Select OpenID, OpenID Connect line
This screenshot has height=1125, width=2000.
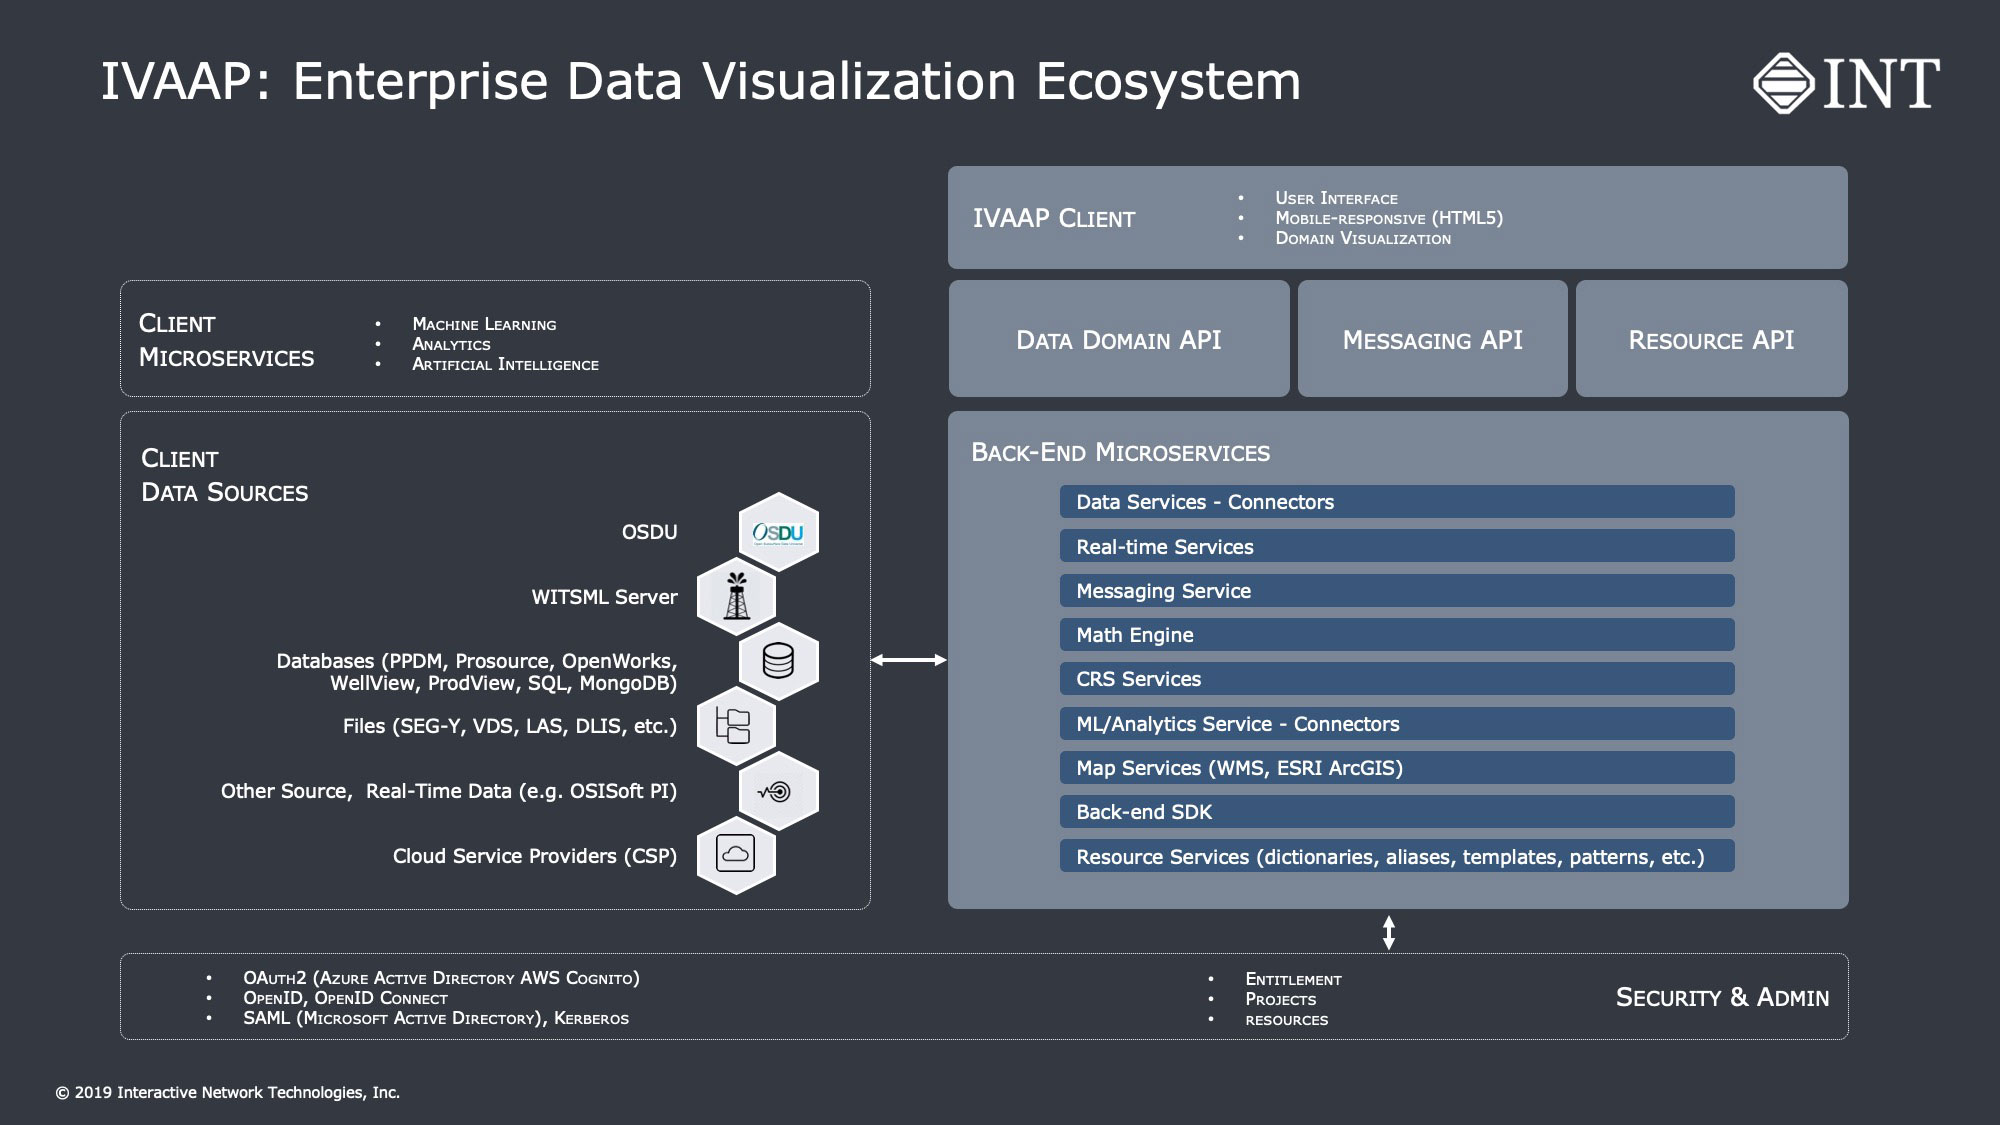coord(345,998)
